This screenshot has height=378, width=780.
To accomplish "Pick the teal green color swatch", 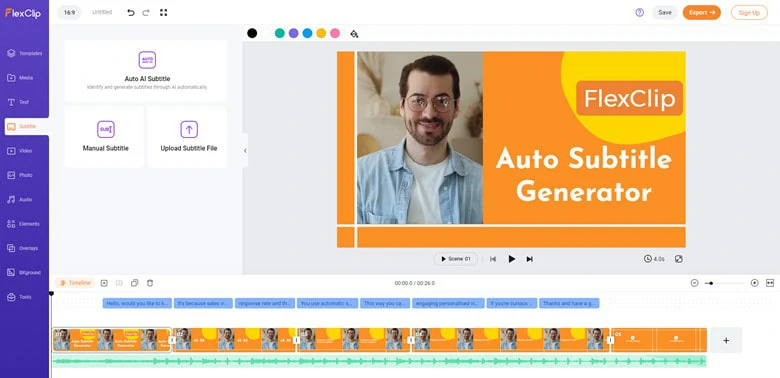I will [x=280, y=33].
